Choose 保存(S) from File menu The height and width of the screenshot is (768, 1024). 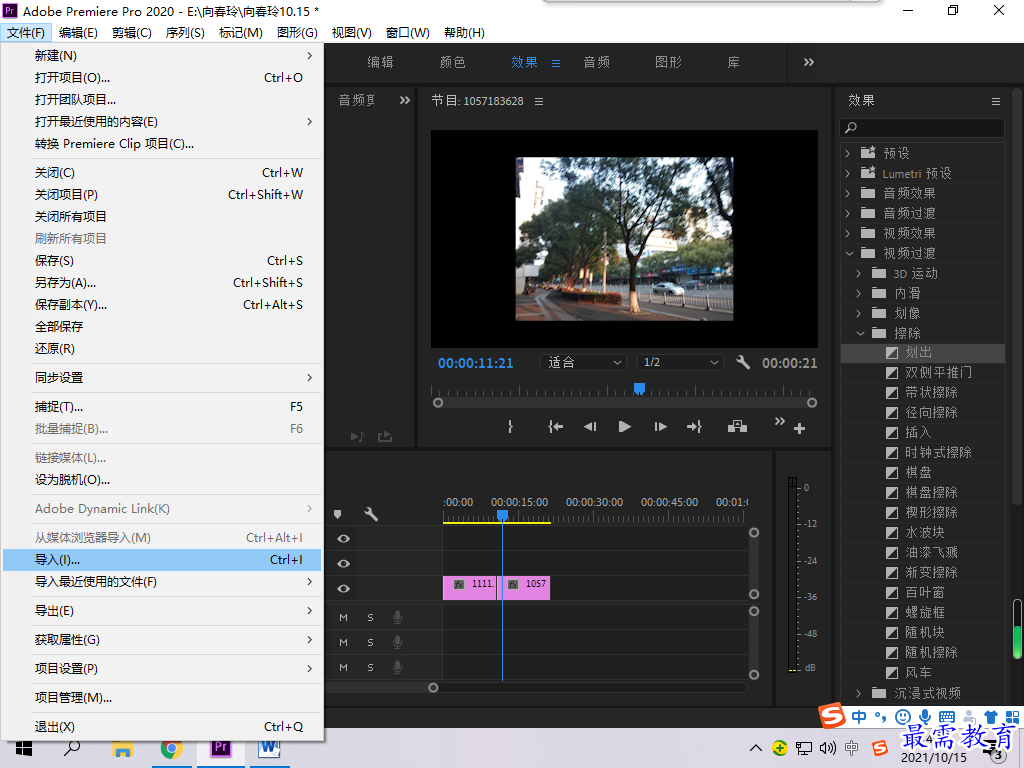162,261
